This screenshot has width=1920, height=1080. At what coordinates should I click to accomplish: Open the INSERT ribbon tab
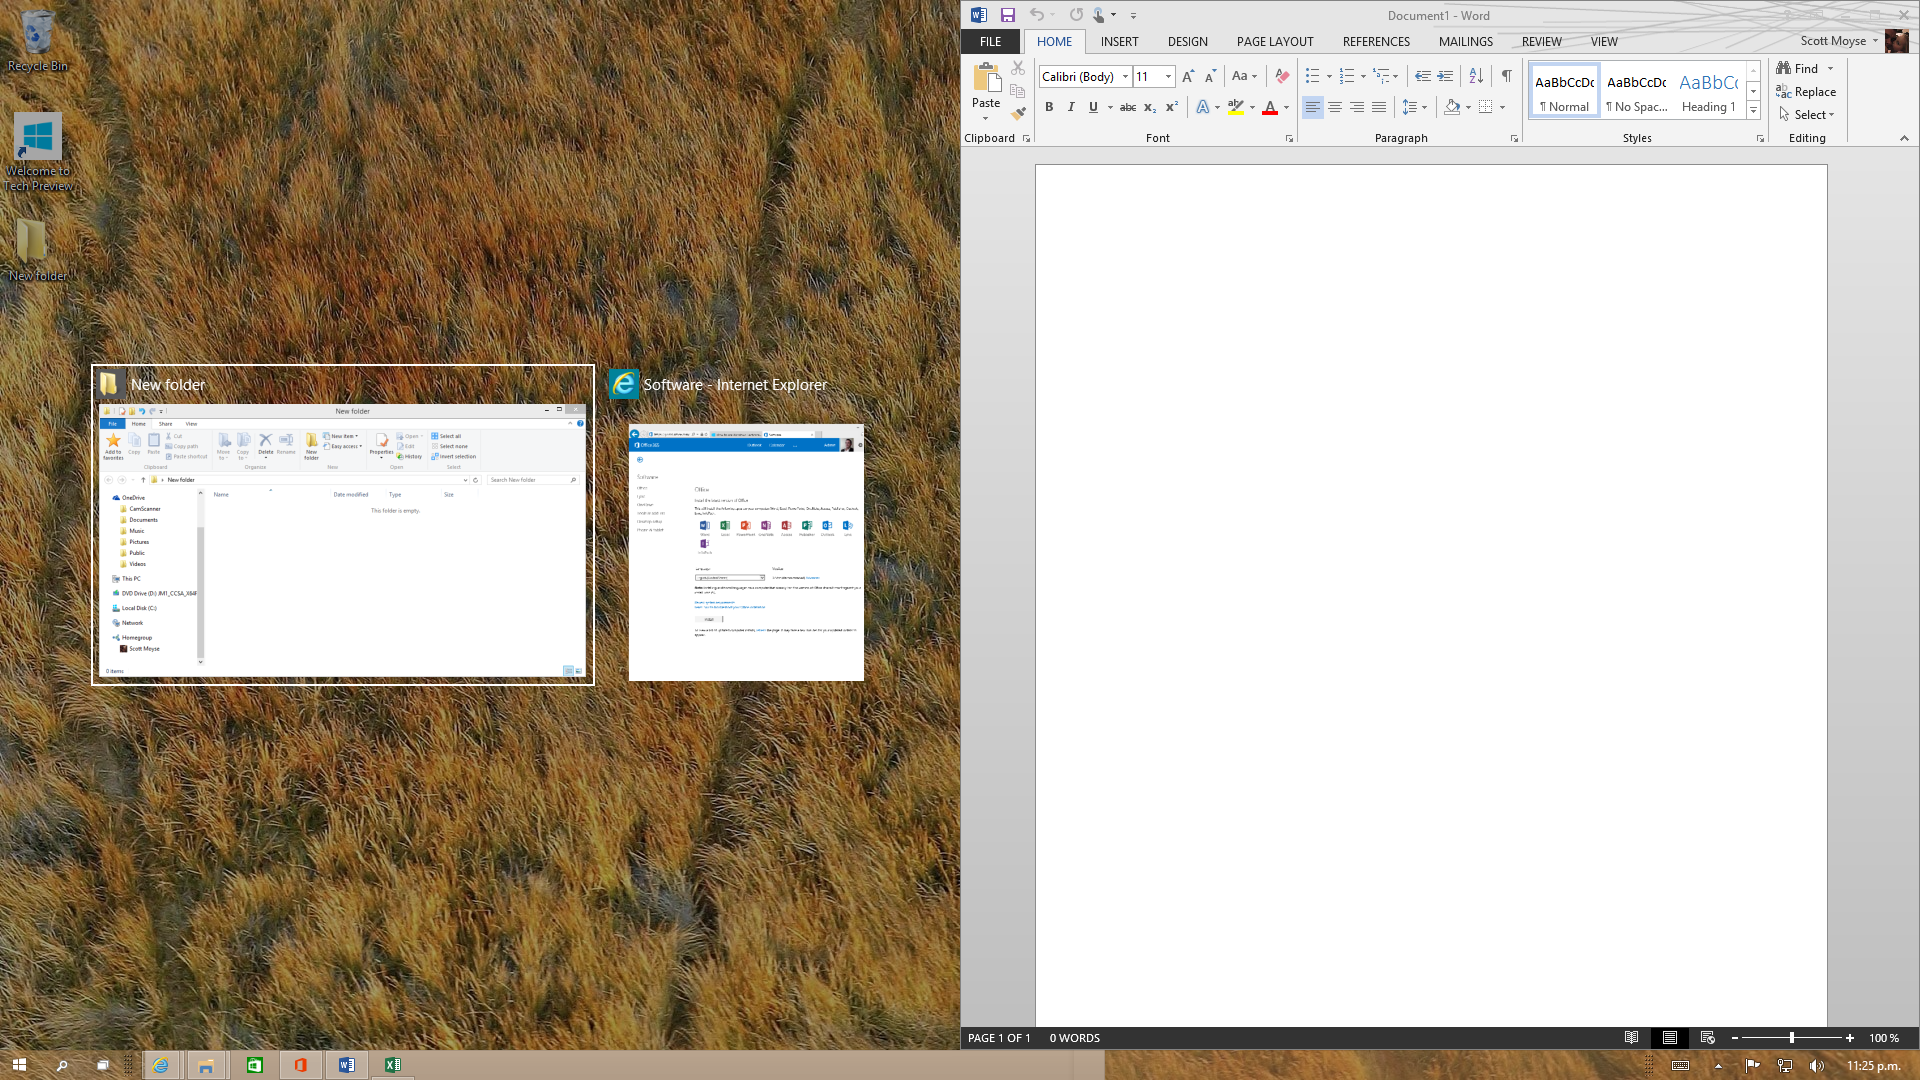1119,41
